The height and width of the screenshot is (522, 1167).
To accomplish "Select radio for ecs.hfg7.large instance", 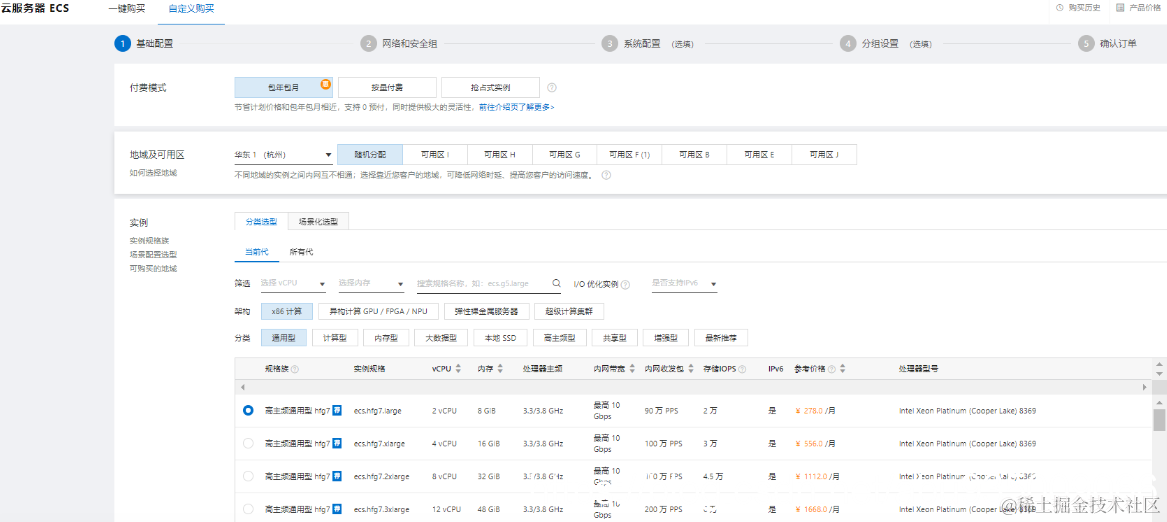I will click(248, 410).
